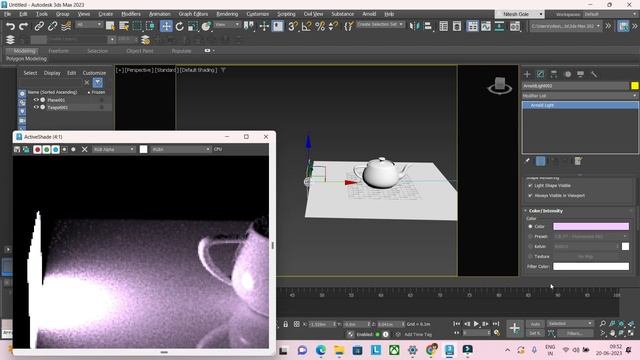The width and height of the screenshot is (640, 360).
Task: Choose the Select Object tool
Action: tap(110, 26)
